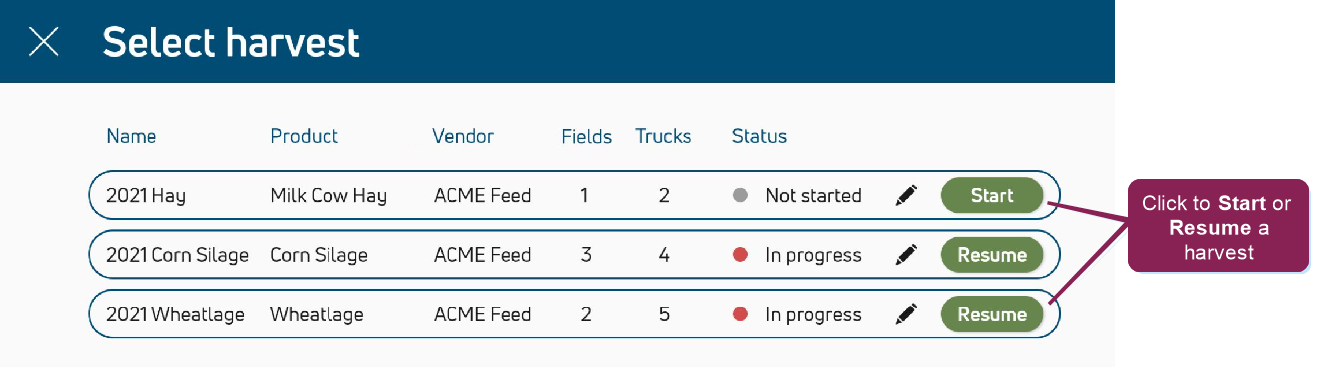Sort by the Name column header
Screen dimensions: 1326x367
click(x=131, y=136)
